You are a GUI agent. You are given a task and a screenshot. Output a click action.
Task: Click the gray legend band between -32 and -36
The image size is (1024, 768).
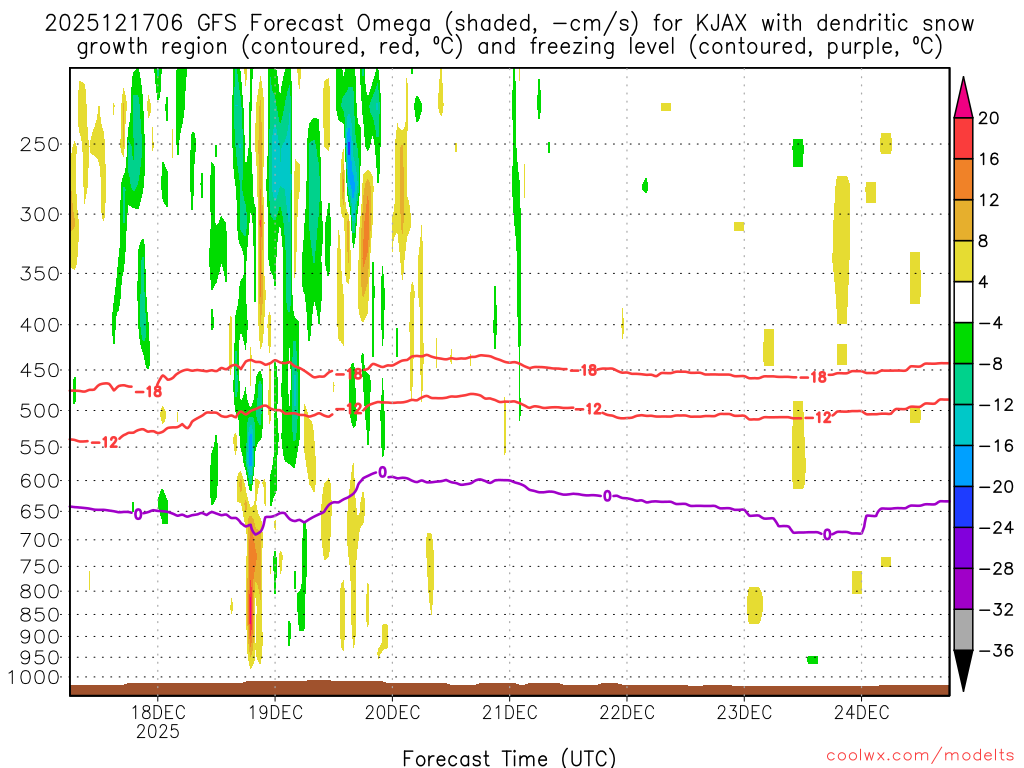click(x=963, y=629)
